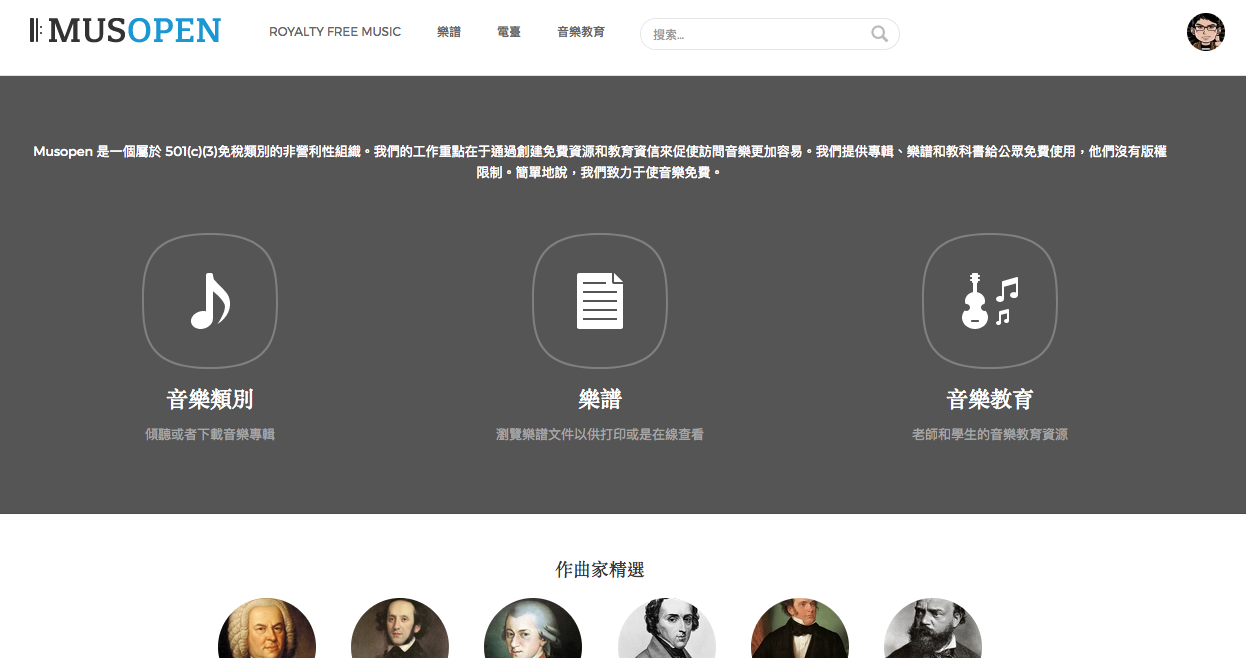This screenshot has width=1246, height=658.
Task: Open the user profile avatar
Action: coord(1206,32)
